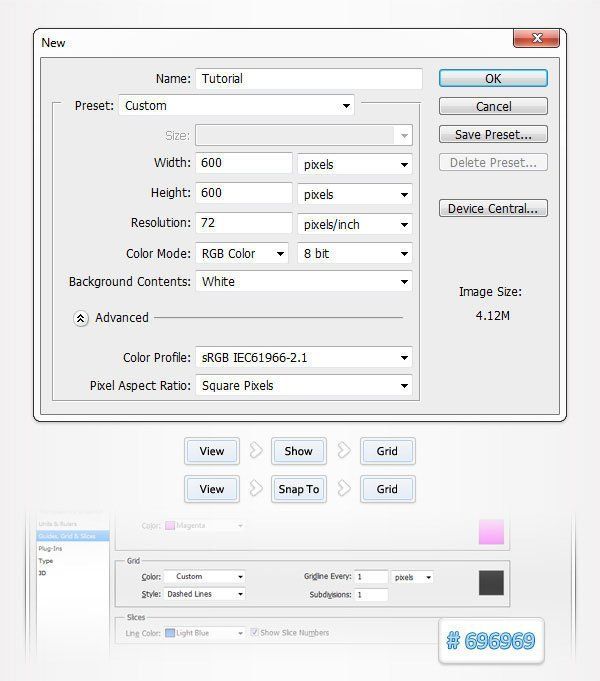Screen dimensions: 600x681
Task: Click OK in the New dialog
Action: [493, 79]
